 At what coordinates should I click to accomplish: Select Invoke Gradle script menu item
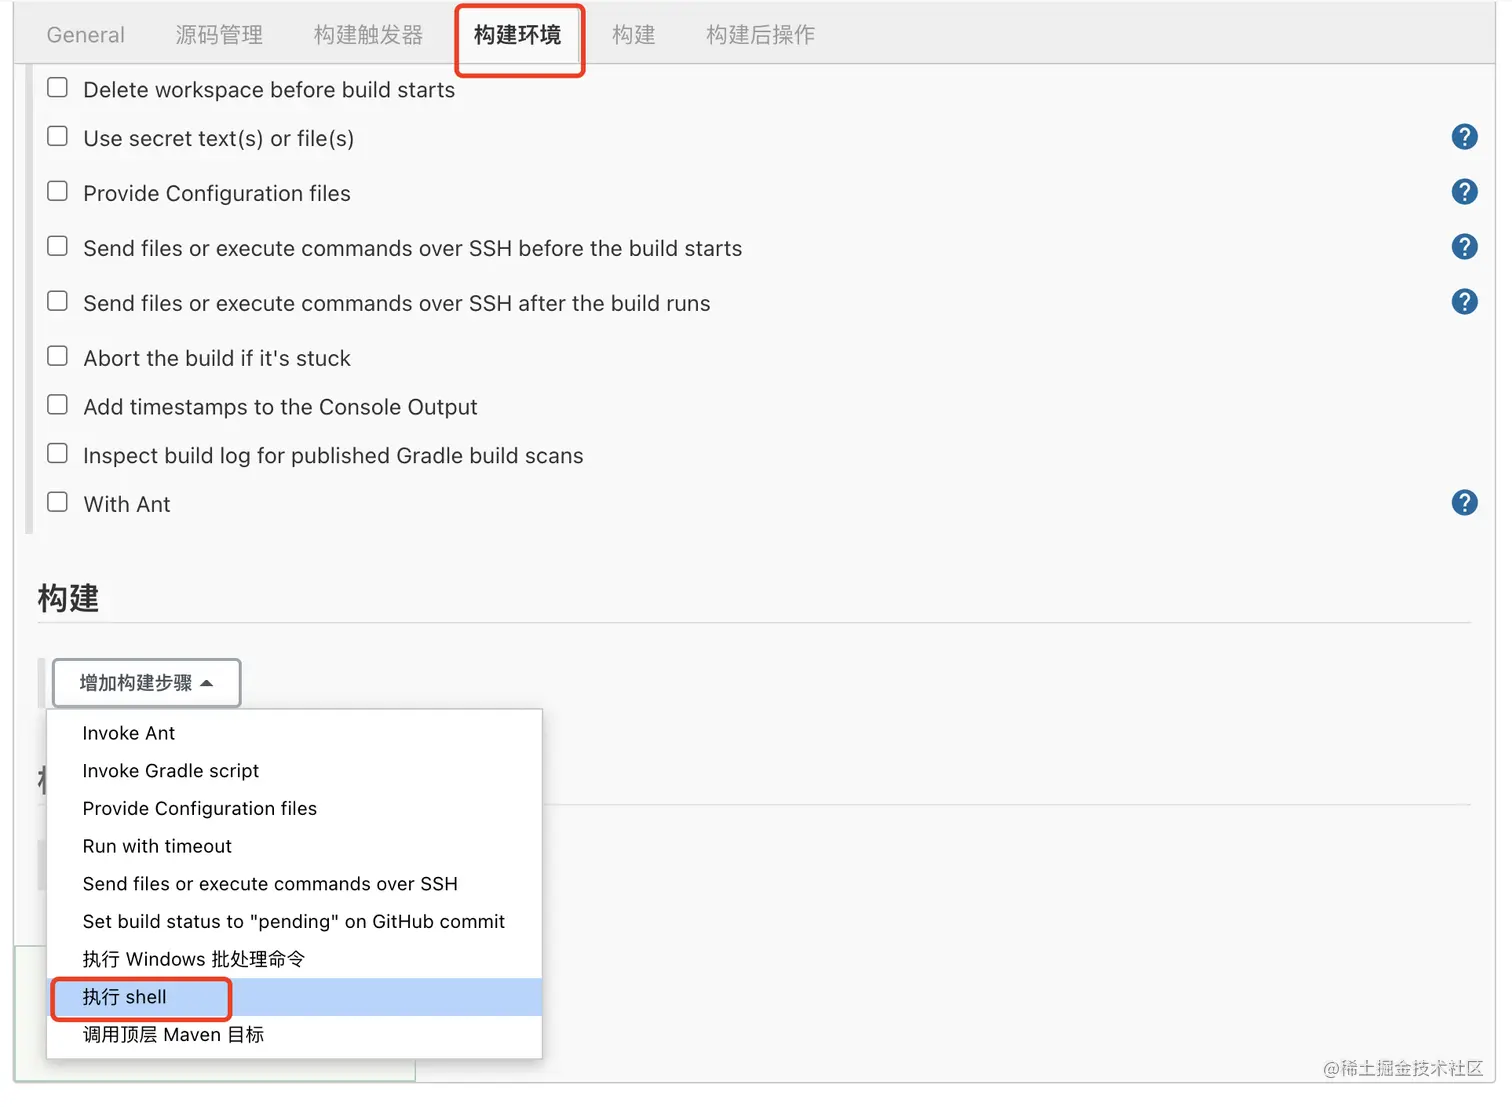coord(294,771)
